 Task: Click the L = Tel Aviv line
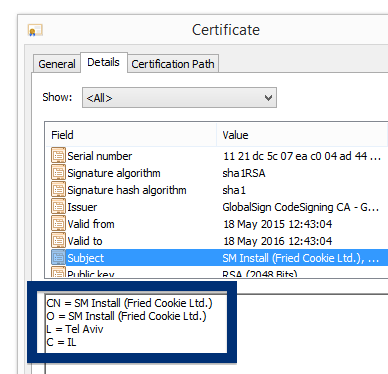[x=75, y=329]
